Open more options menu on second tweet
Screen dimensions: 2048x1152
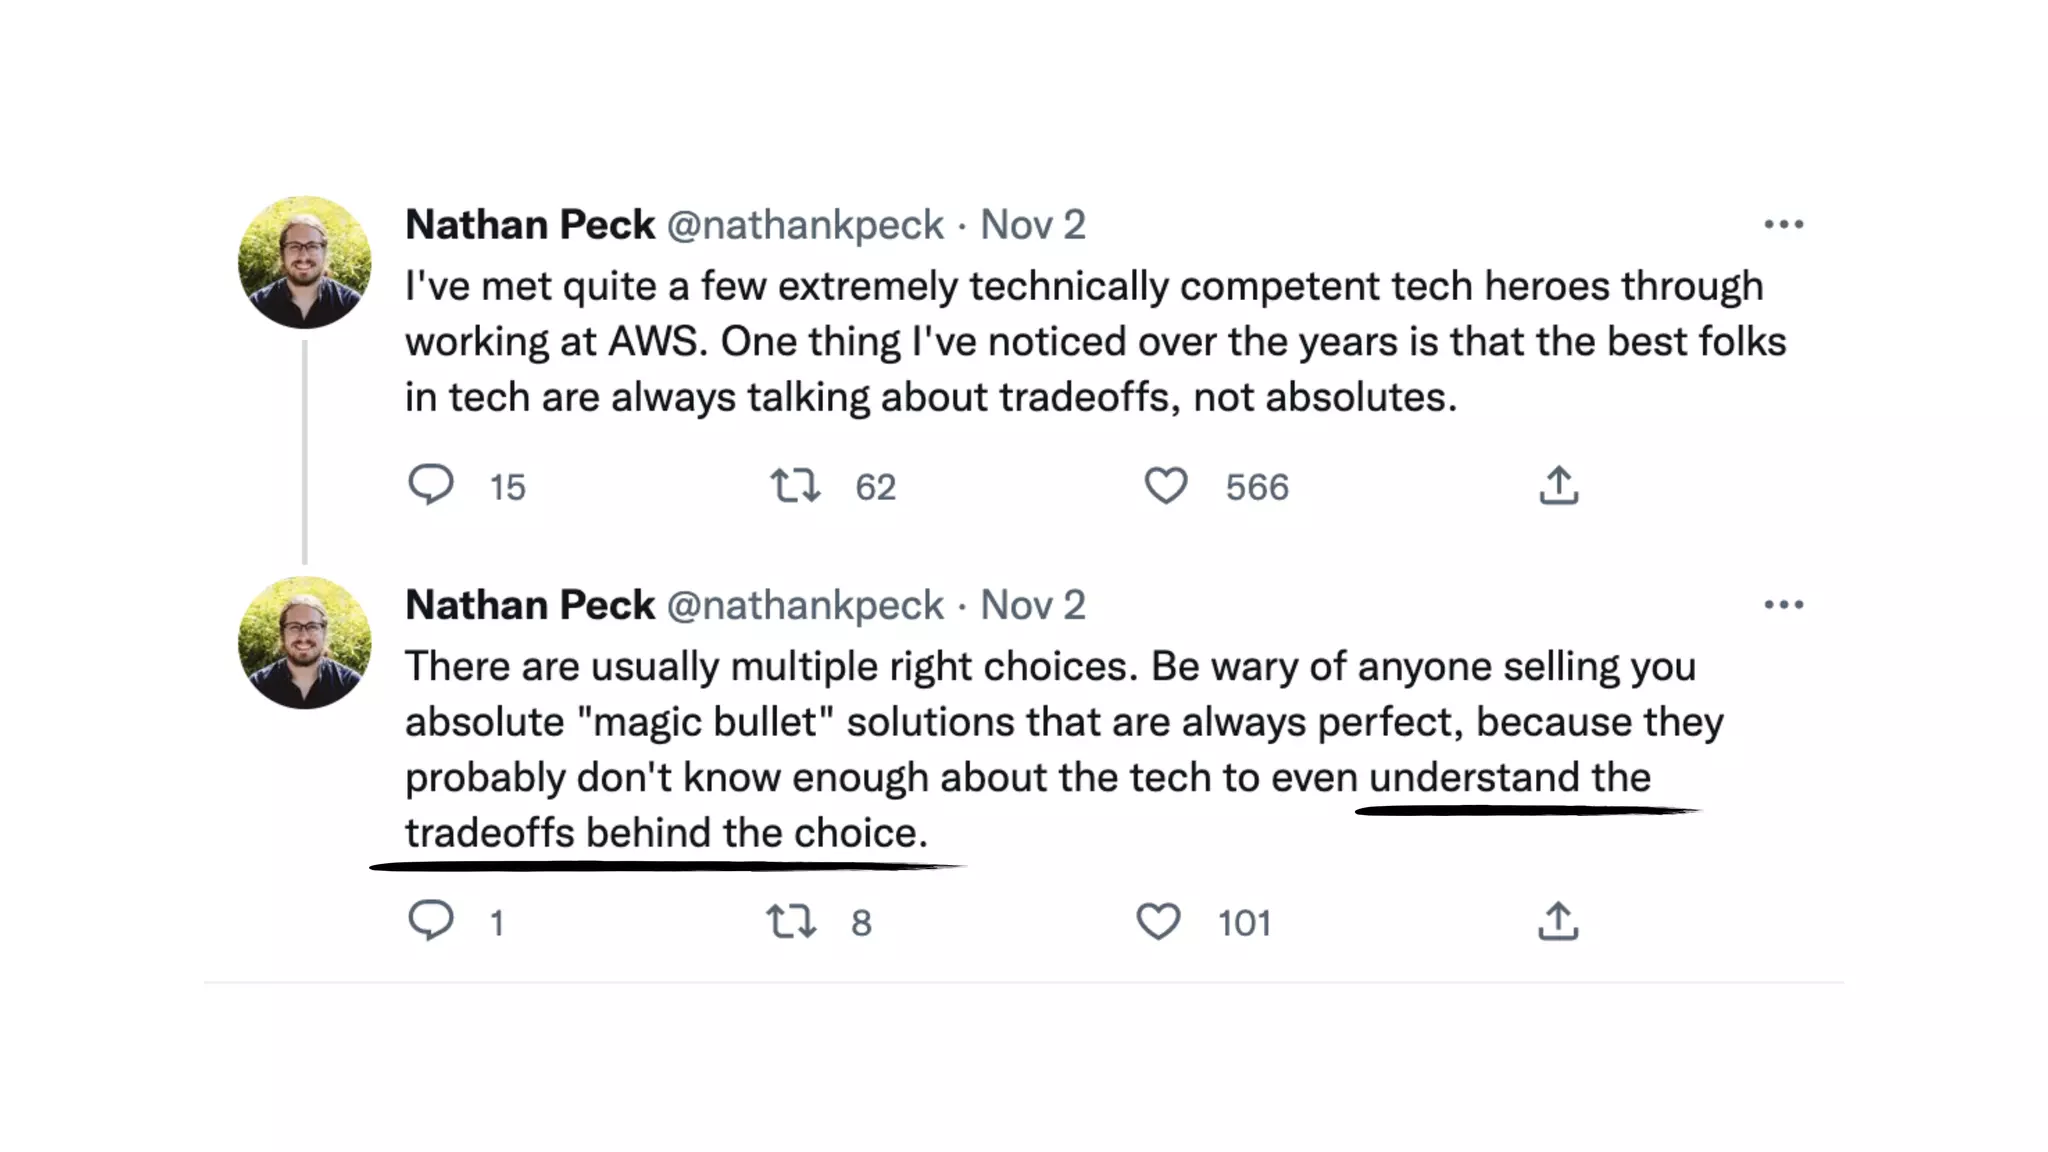pyautogui.click(x=1784, y=604)
